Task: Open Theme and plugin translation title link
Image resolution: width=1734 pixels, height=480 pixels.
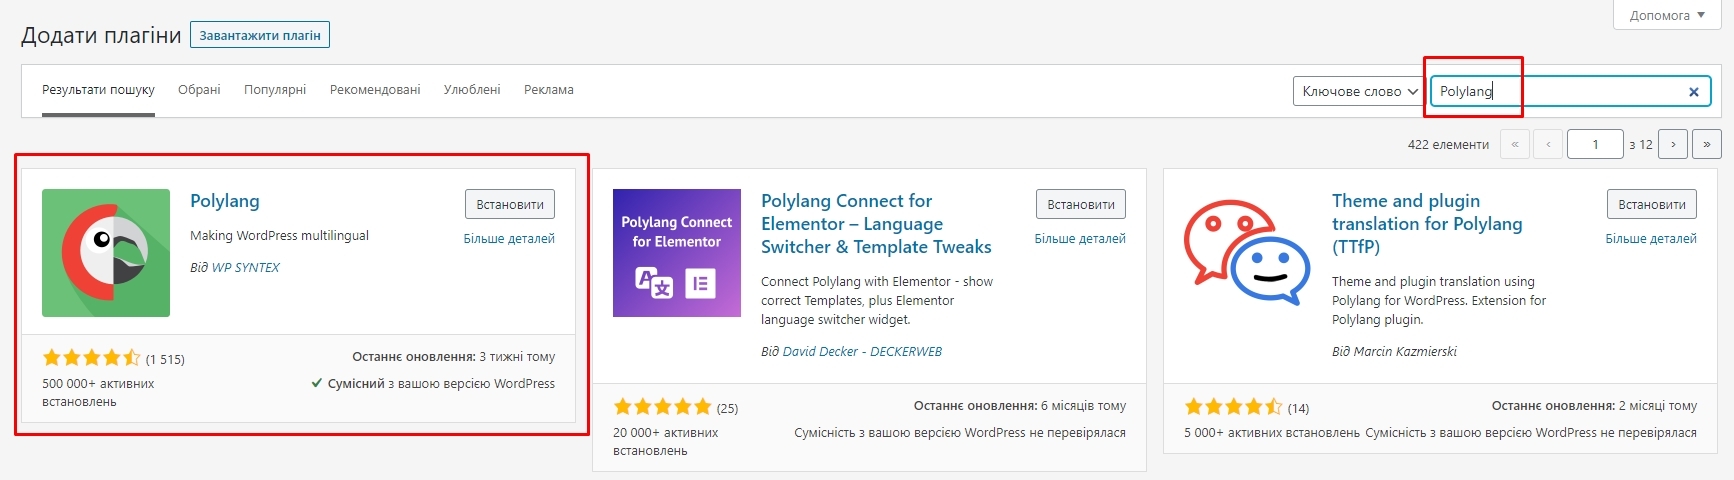Action: 1427,224
